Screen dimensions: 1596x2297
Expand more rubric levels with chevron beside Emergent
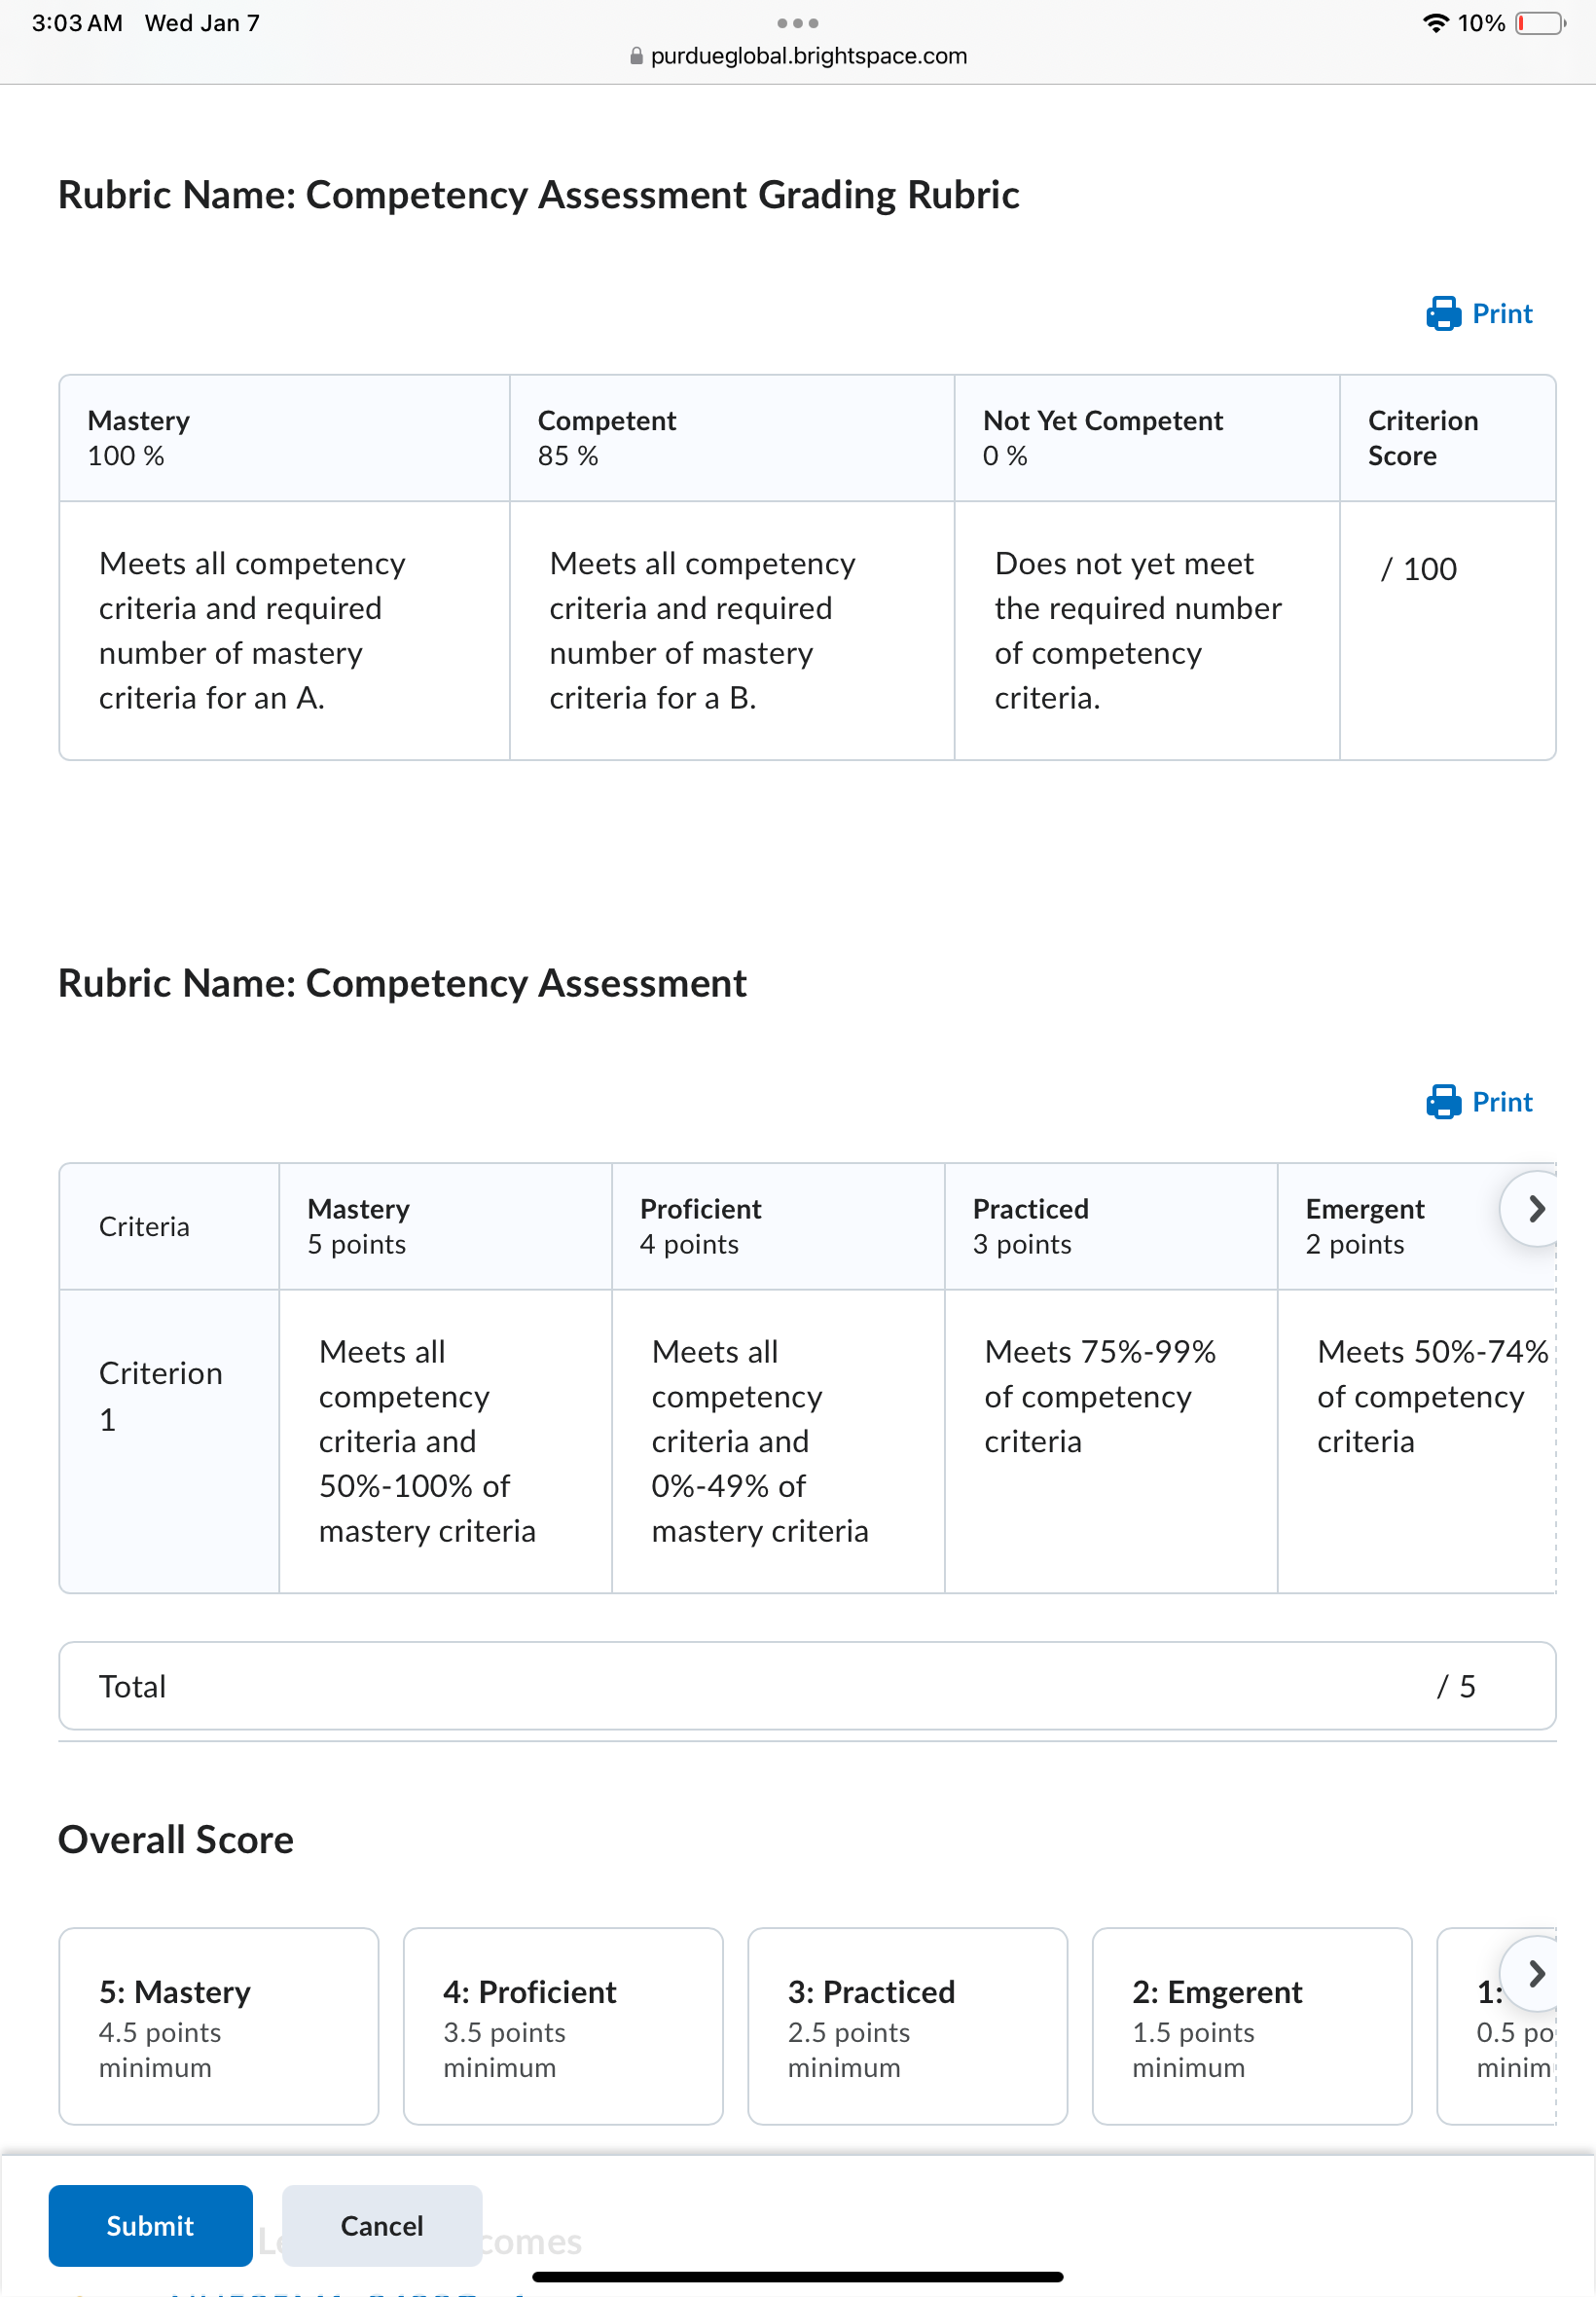click(x=1536, y=1209)
